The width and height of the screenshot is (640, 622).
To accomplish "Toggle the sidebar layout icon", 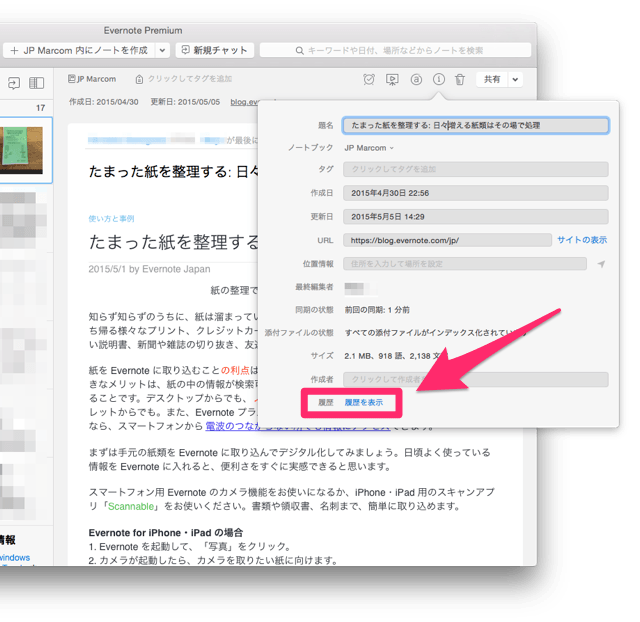I will 36,83.
